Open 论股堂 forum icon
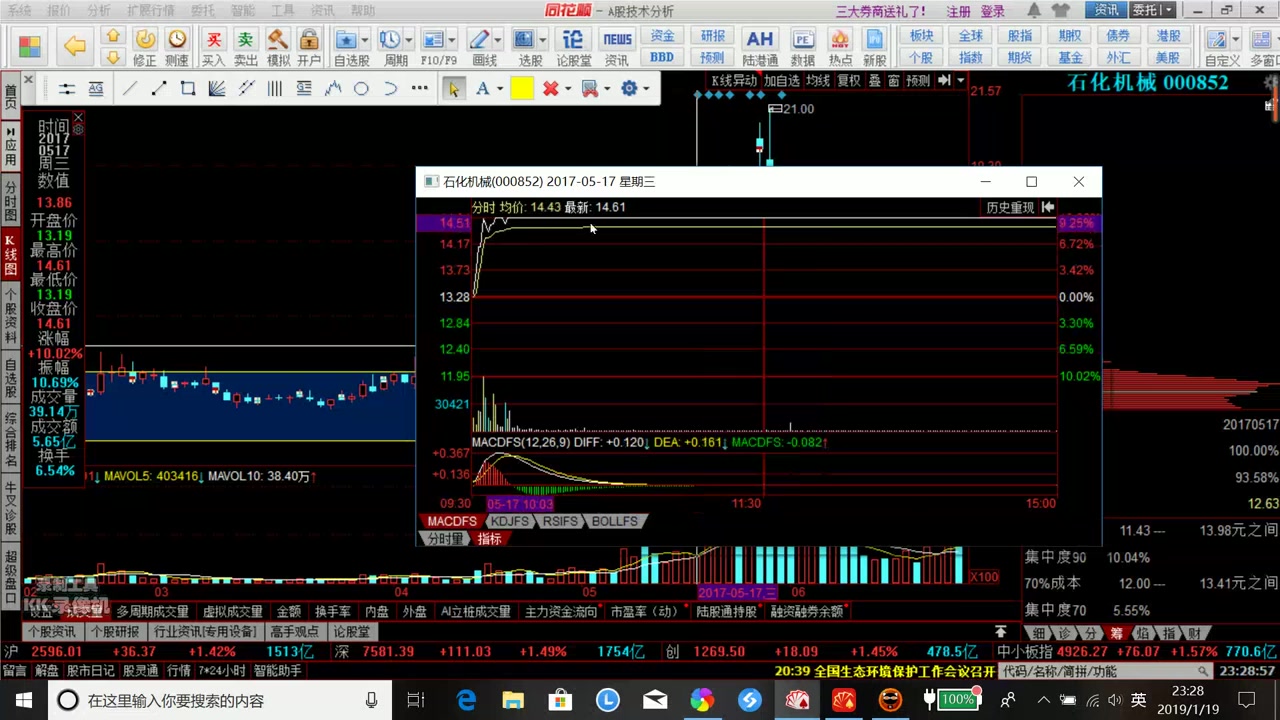The height and width of the screenshot is (720, 1280). tap(573, 47)
